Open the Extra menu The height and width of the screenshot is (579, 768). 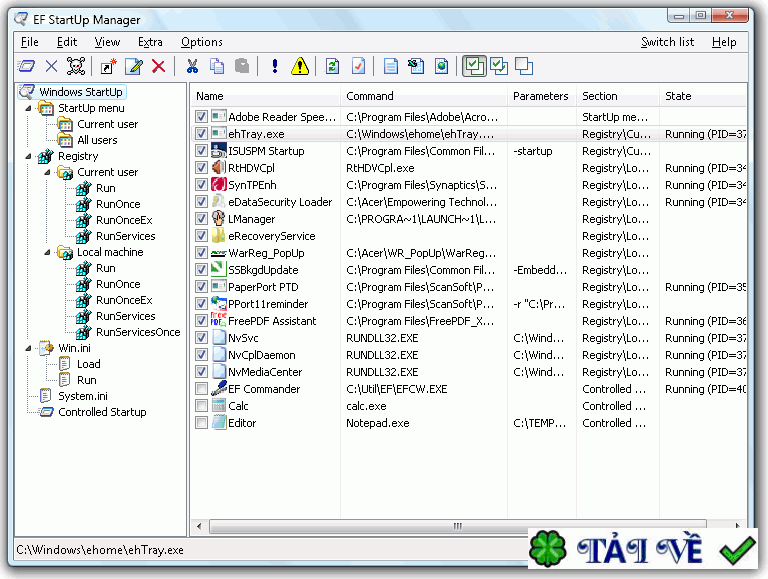(150, 42)
